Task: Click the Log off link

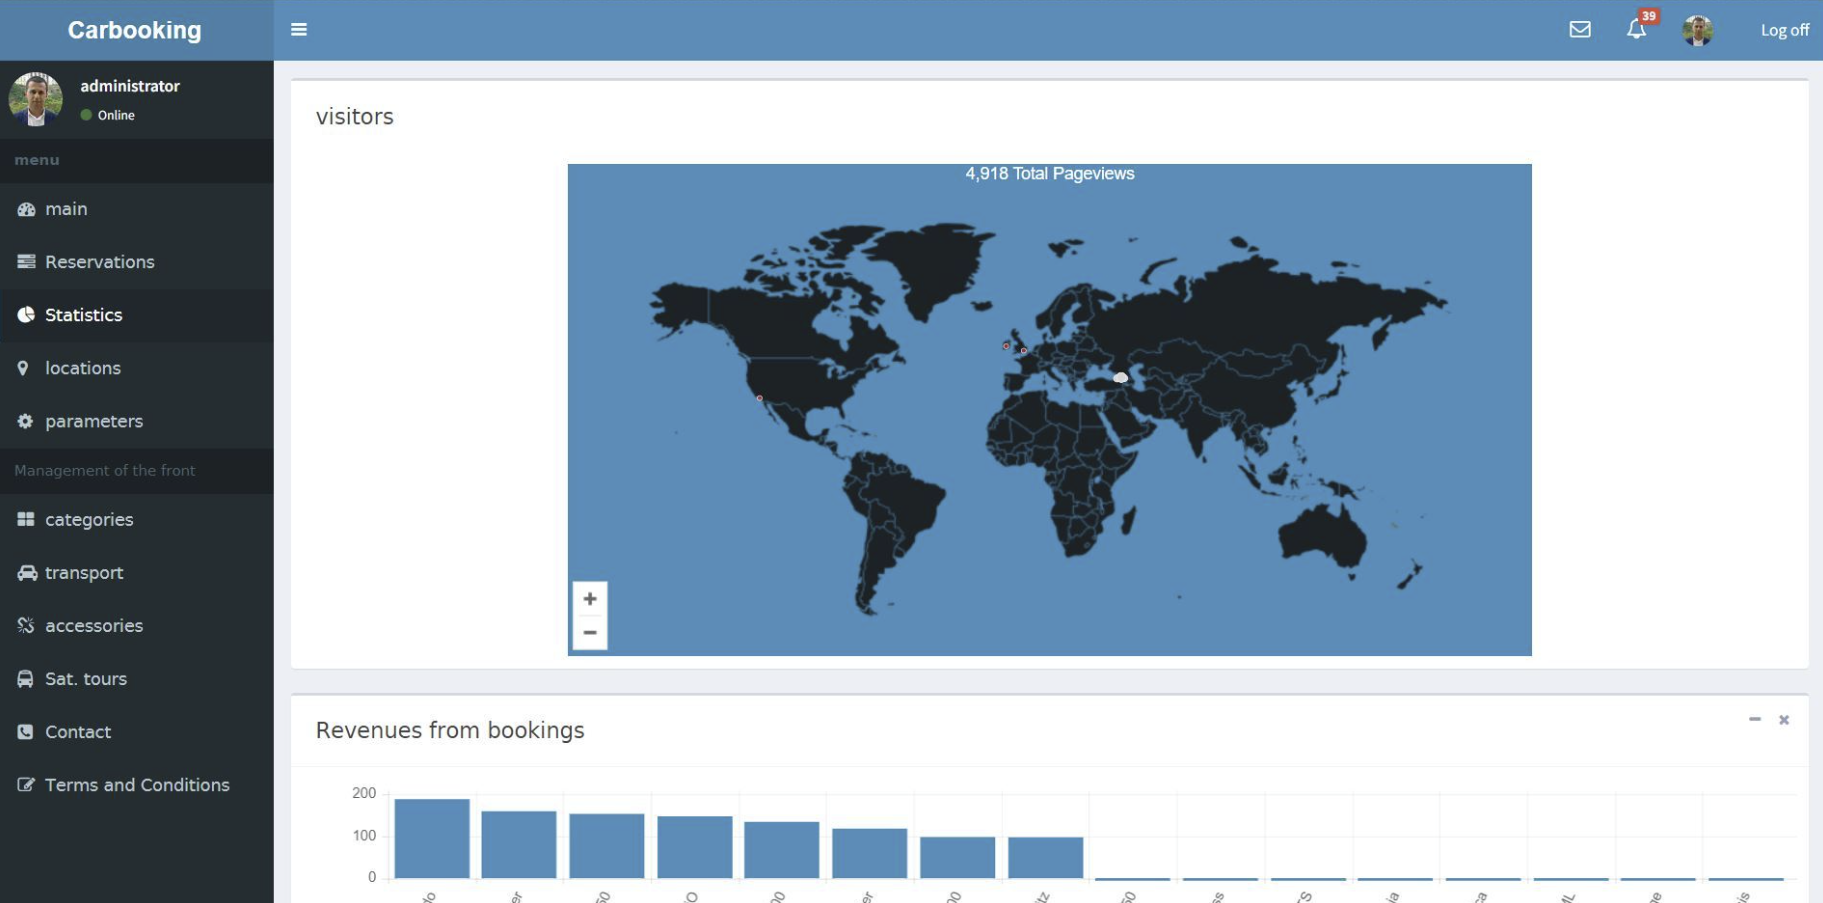Action: 1784,30
